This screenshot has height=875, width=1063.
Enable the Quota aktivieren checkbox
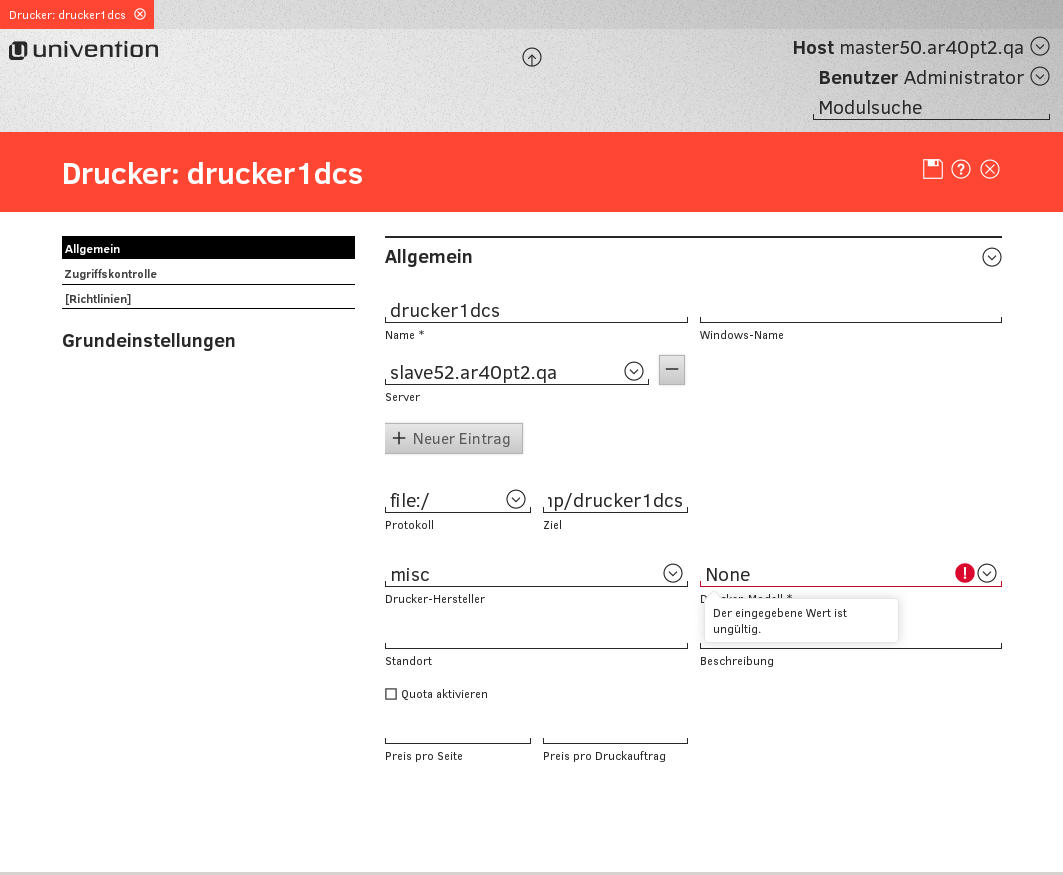[391, 694]
